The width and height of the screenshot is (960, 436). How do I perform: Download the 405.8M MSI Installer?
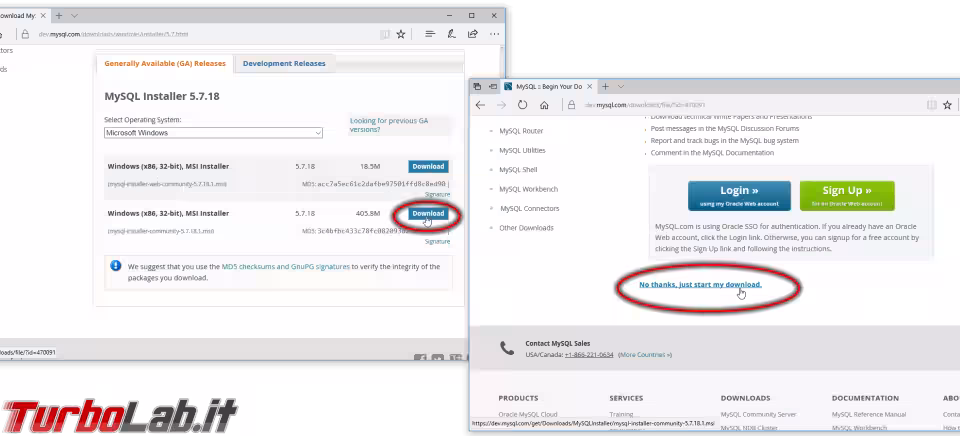pyautogui.click(x=428, y=214)
